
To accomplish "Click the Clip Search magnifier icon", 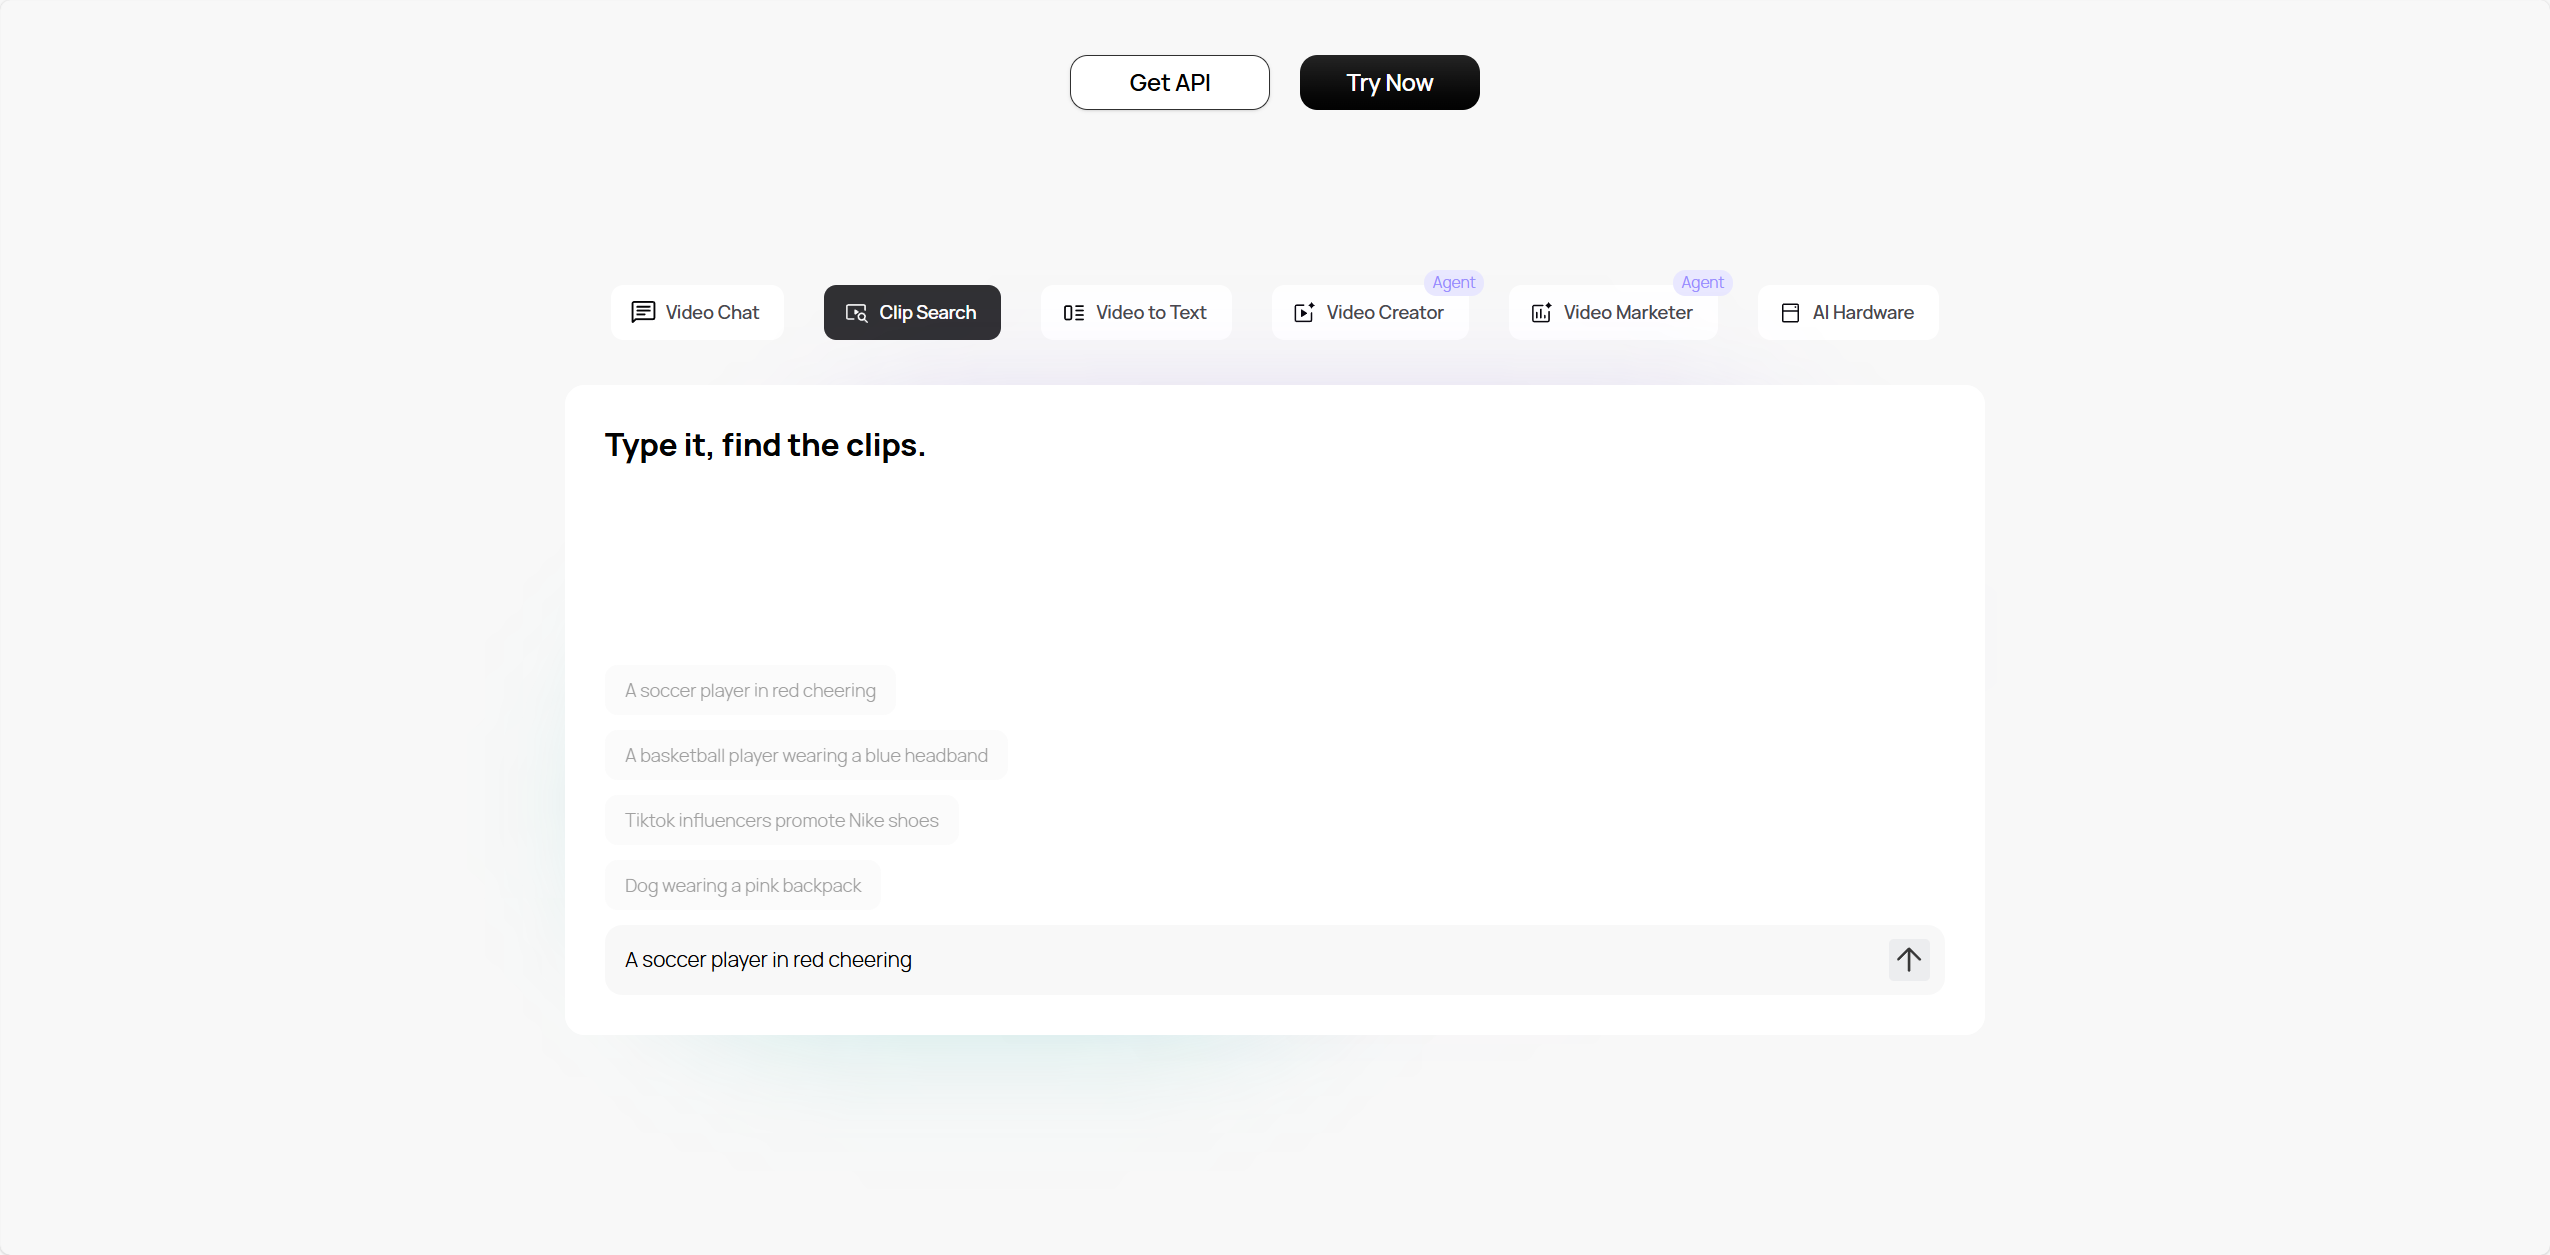I will [857, 313].
